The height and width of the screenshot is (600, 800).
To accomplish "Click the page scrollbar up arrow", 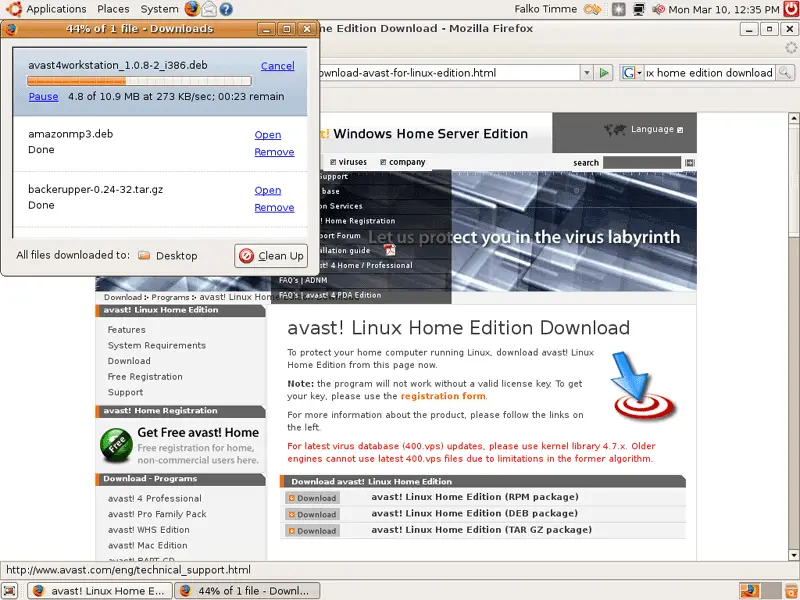I will (x=793, y=118).
